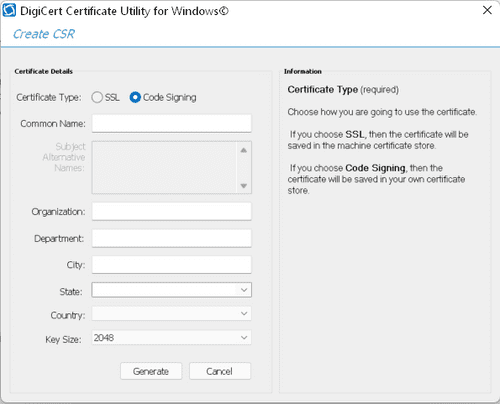The width and height of the screenshot is (500, 404).
Task: Expand the Key Size 2048 dropdown
Action: [x=244, y=338]
